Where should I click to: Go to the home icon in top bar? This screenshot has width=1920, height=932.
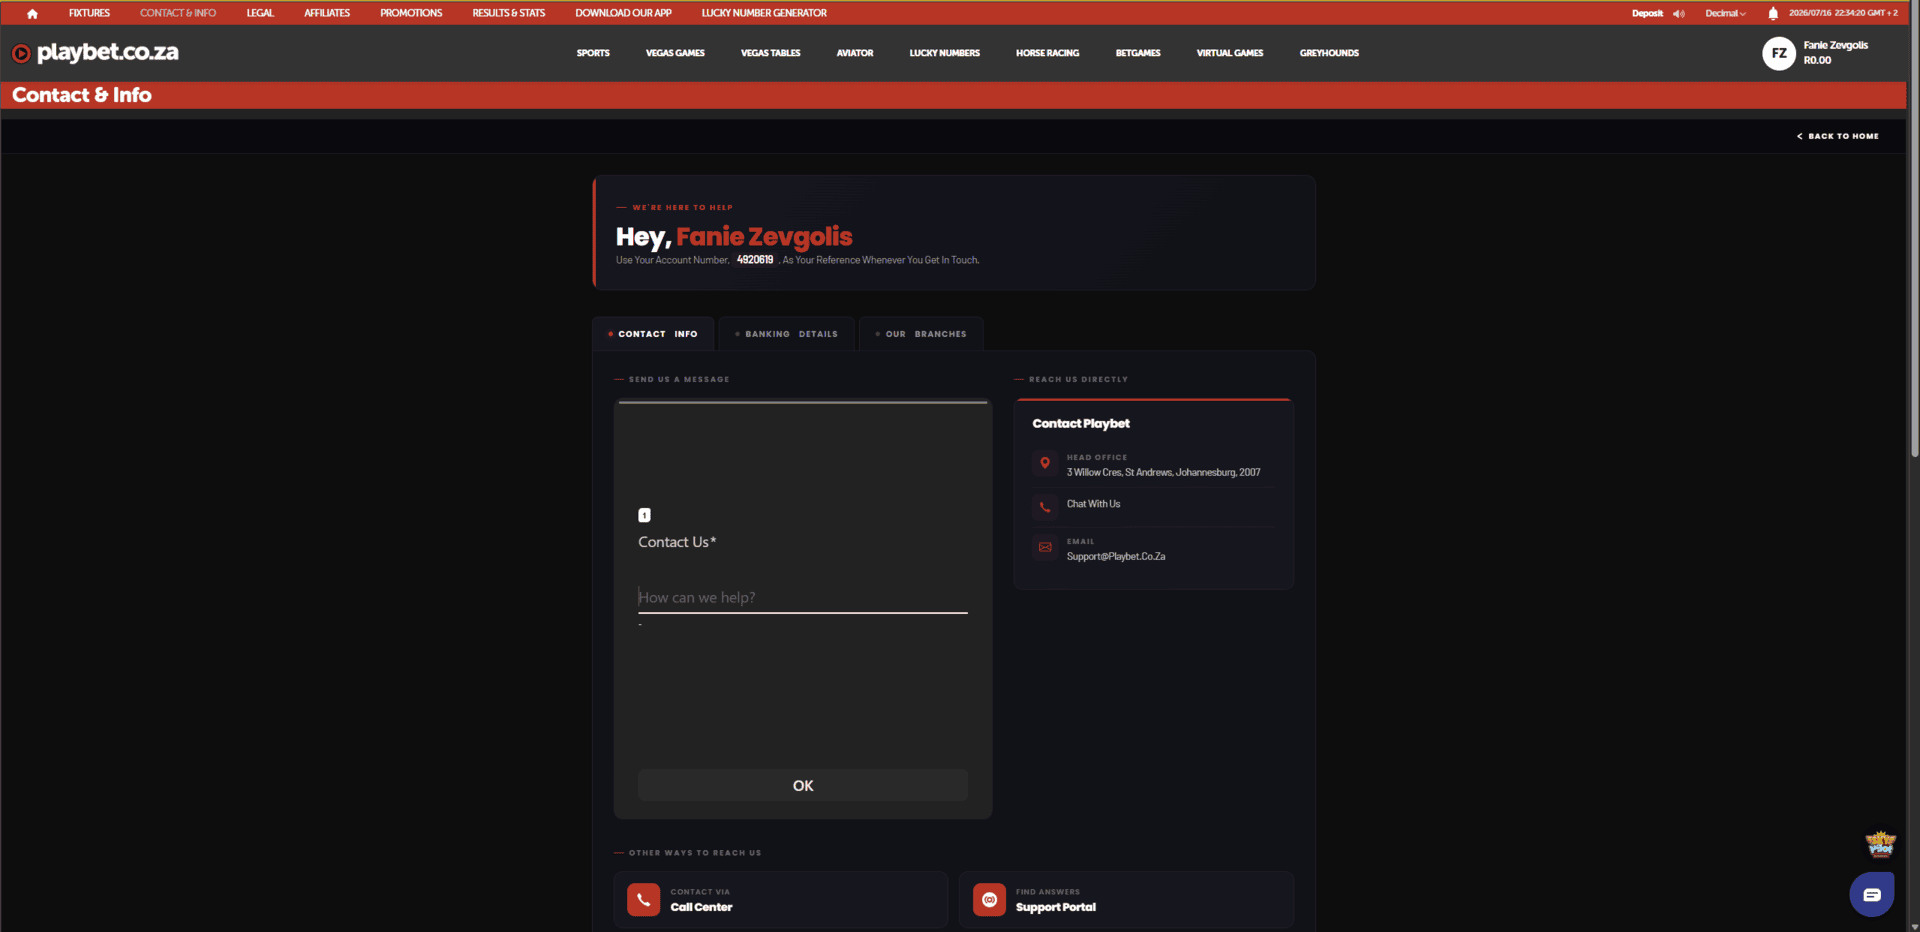(x=32, y=14)
